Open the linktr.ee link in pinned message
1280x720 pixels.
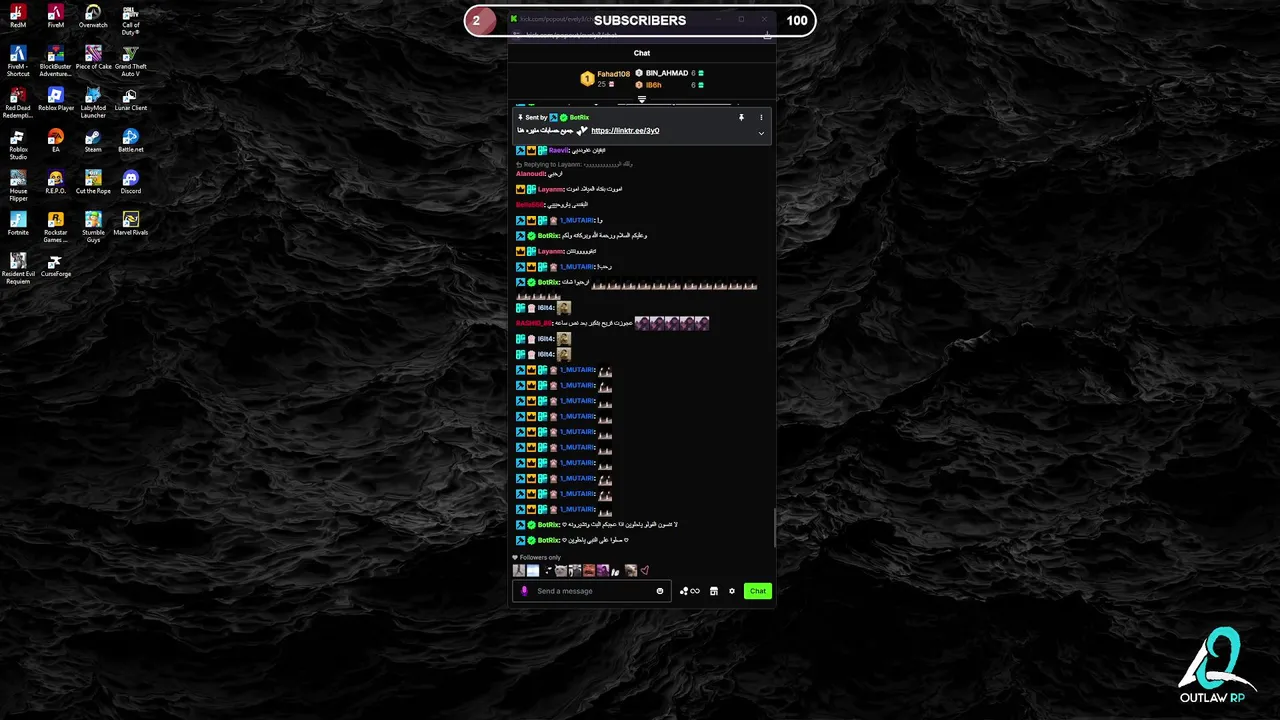(625, 131)
